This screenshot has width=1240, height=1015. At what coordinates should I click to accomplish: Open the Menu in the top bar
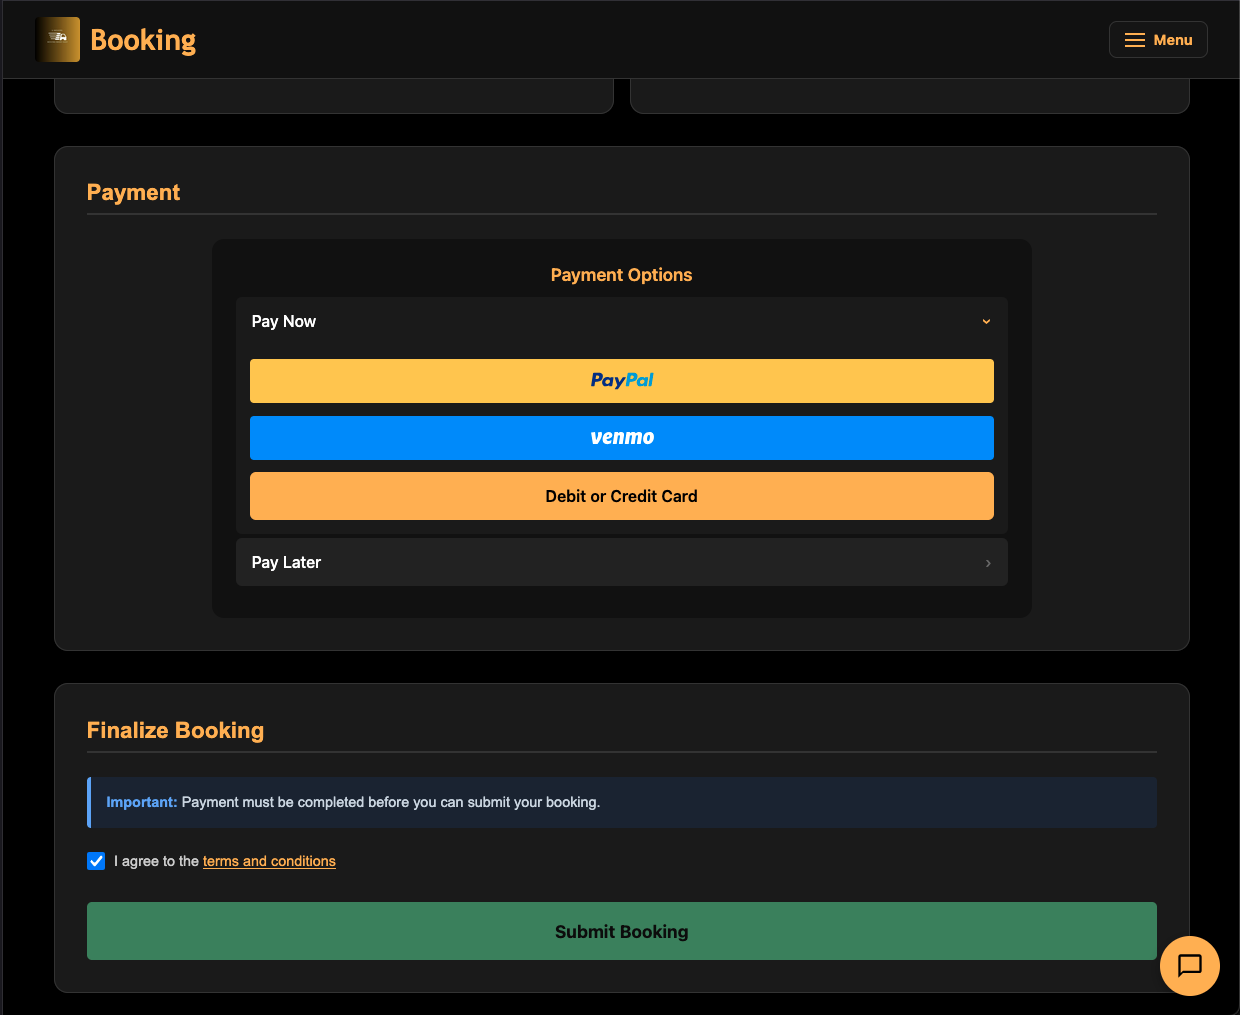pos(1157,39)
